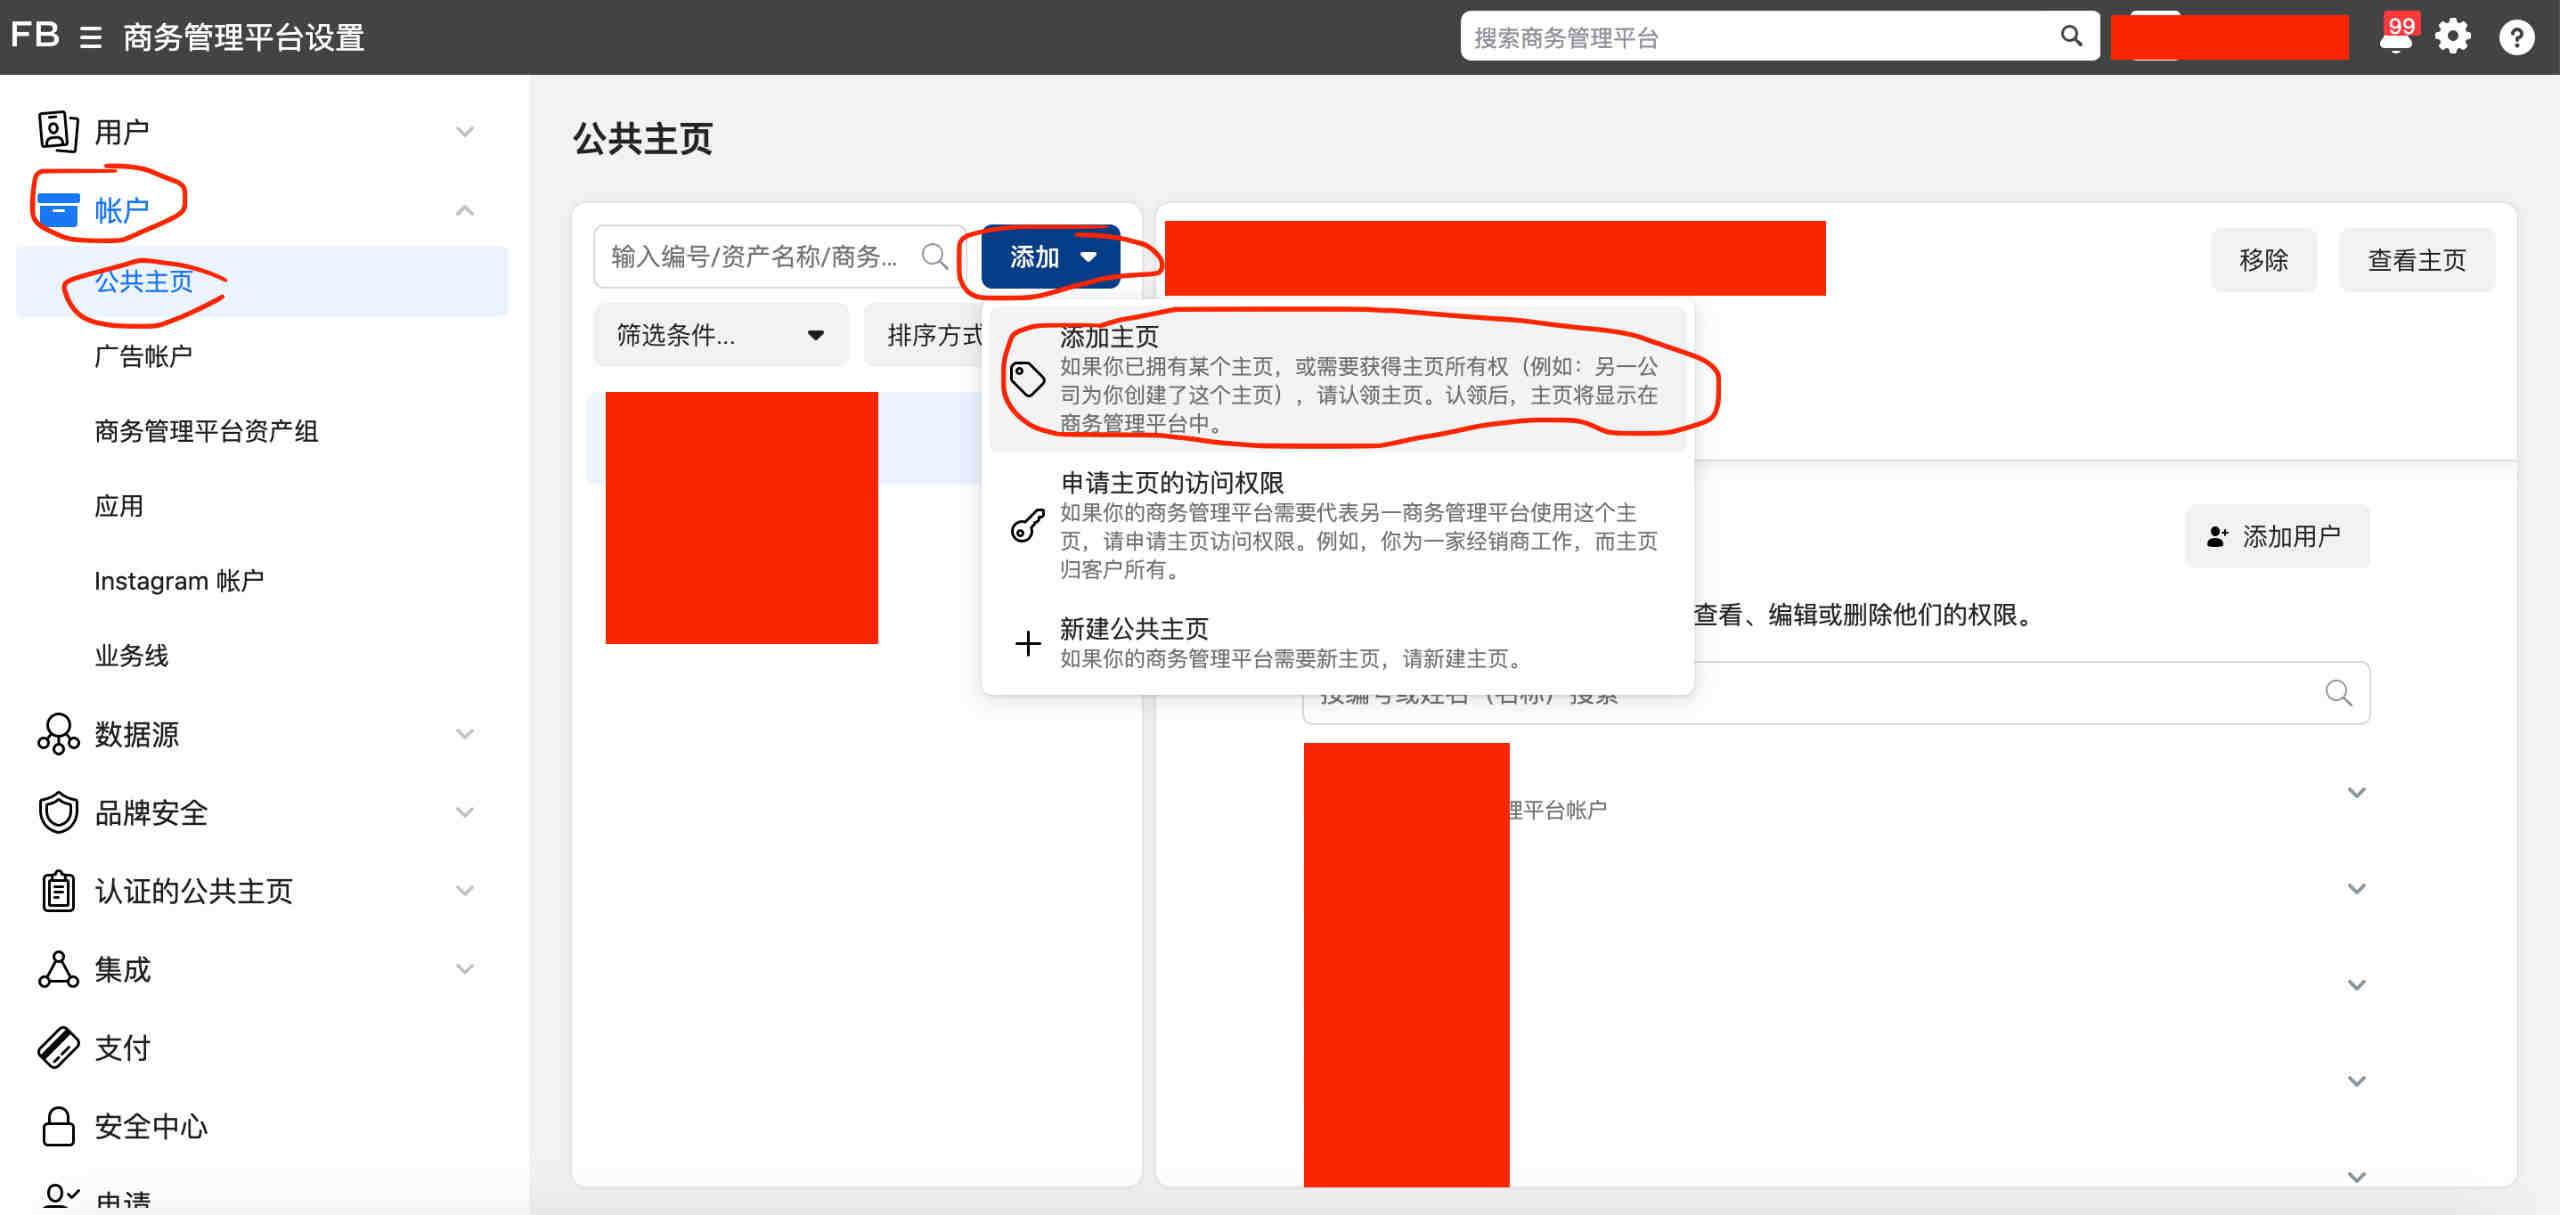
Task: Click magnifier icon in asset search field
Action: pos(934,257)
